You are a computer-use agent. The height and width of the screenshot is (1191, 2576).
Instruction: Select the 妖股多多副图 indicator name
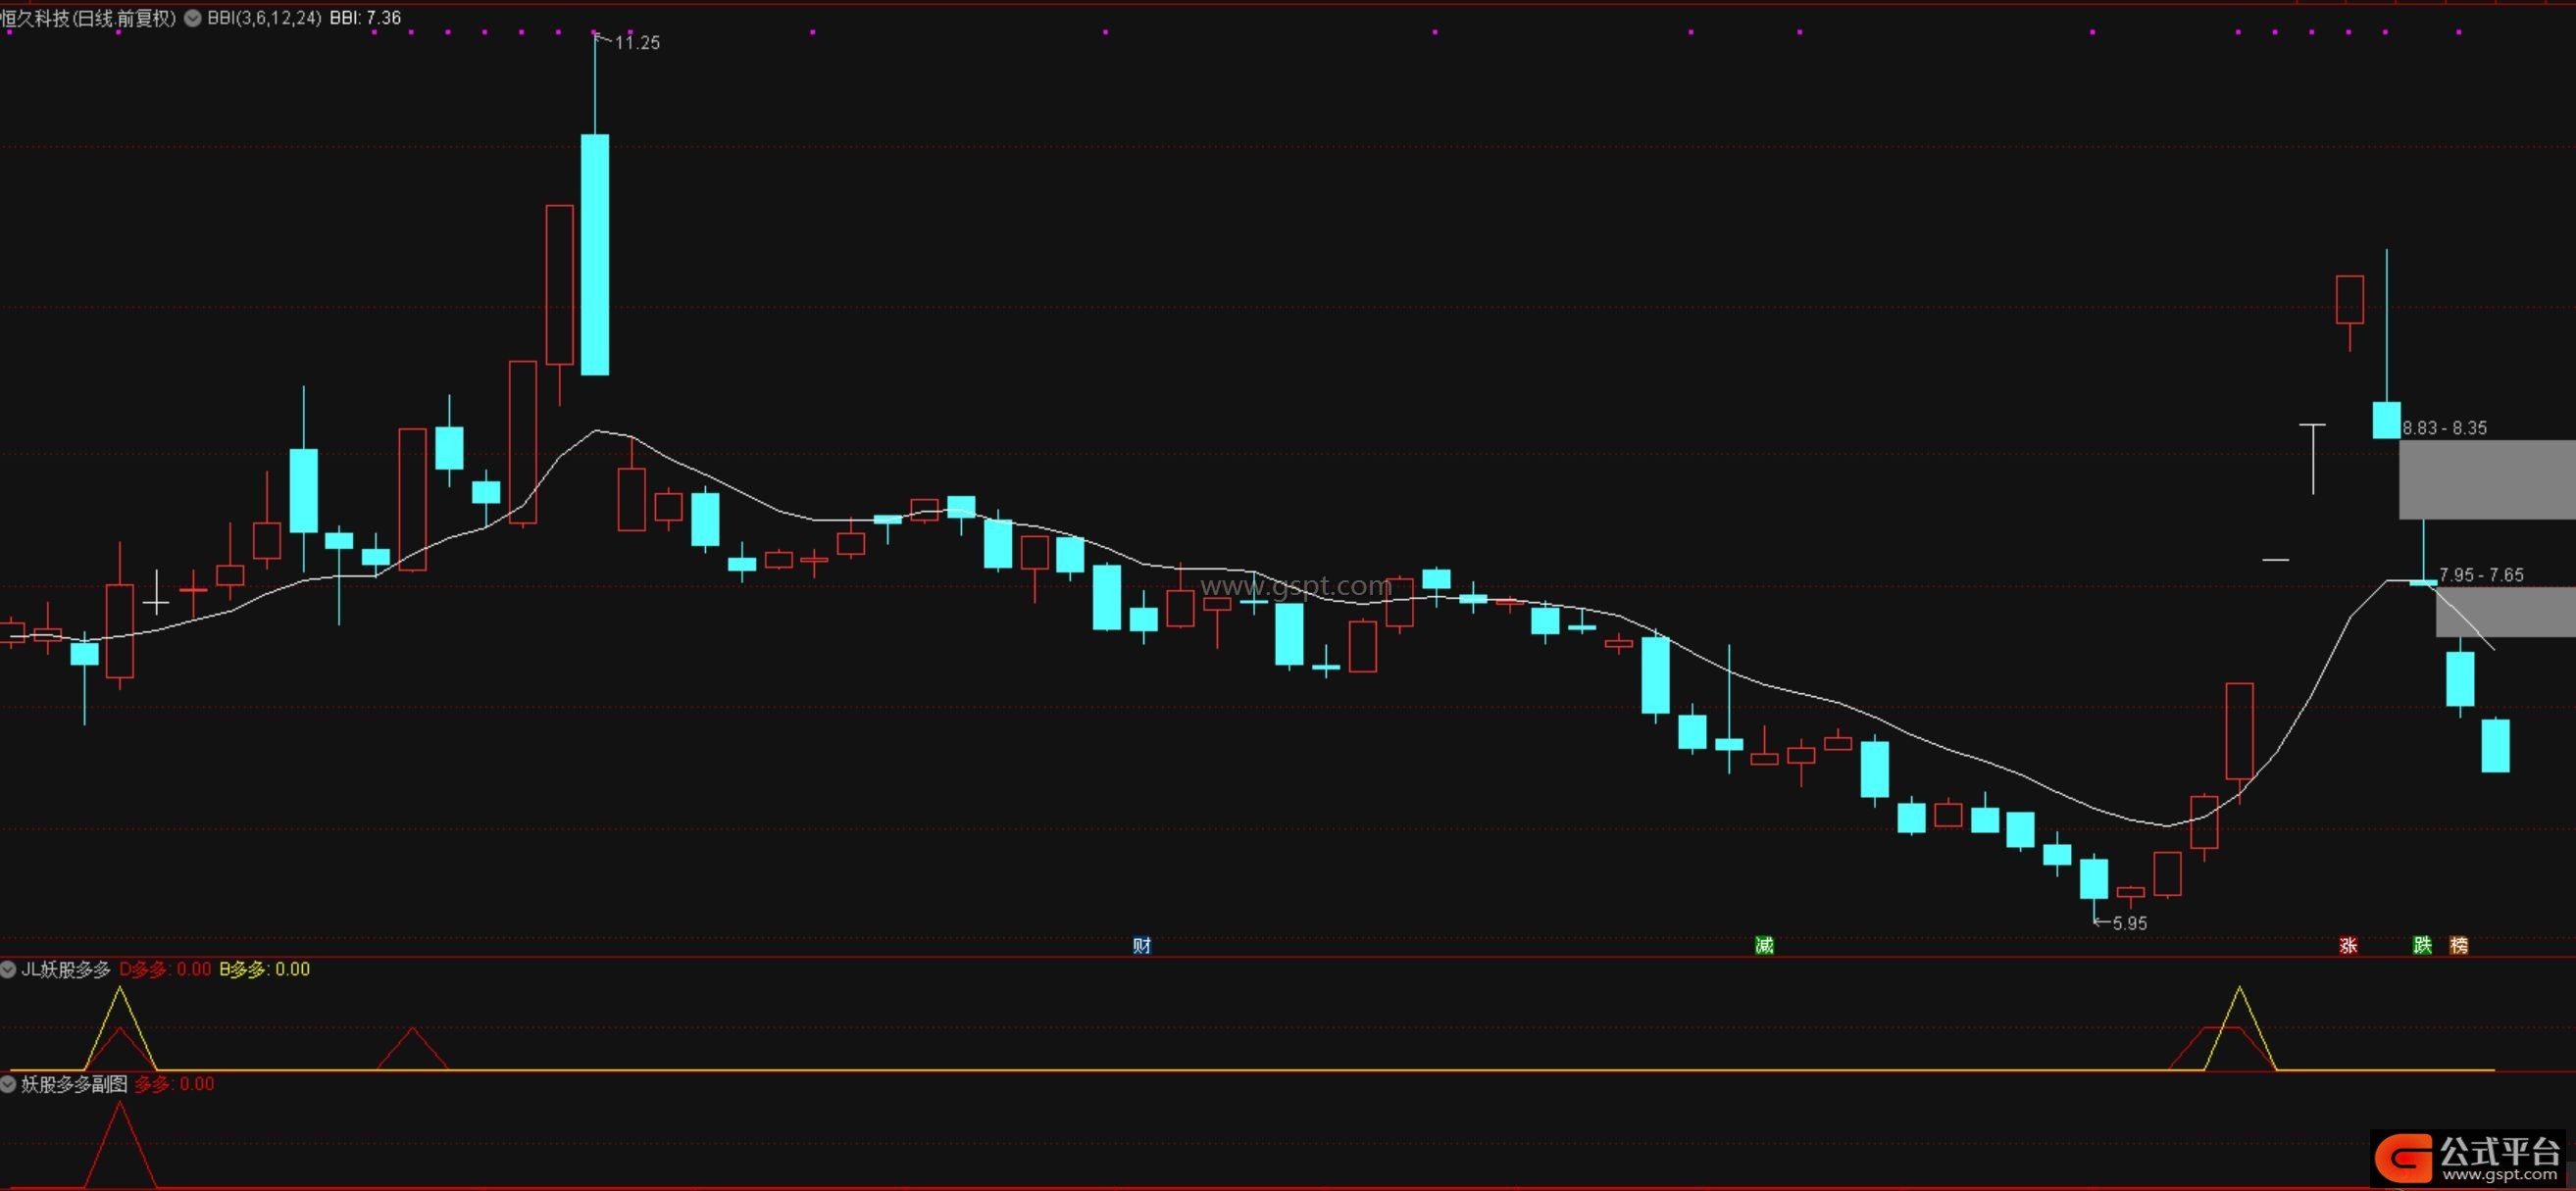(x=74, y=1084)
